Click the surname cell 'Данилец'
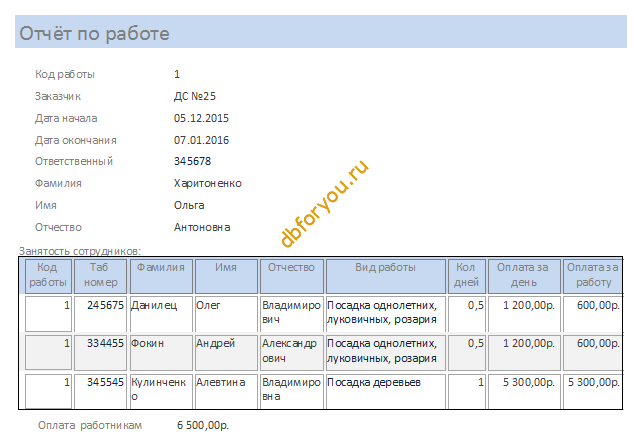The image size is (634, 441). (x=161, y=314)
